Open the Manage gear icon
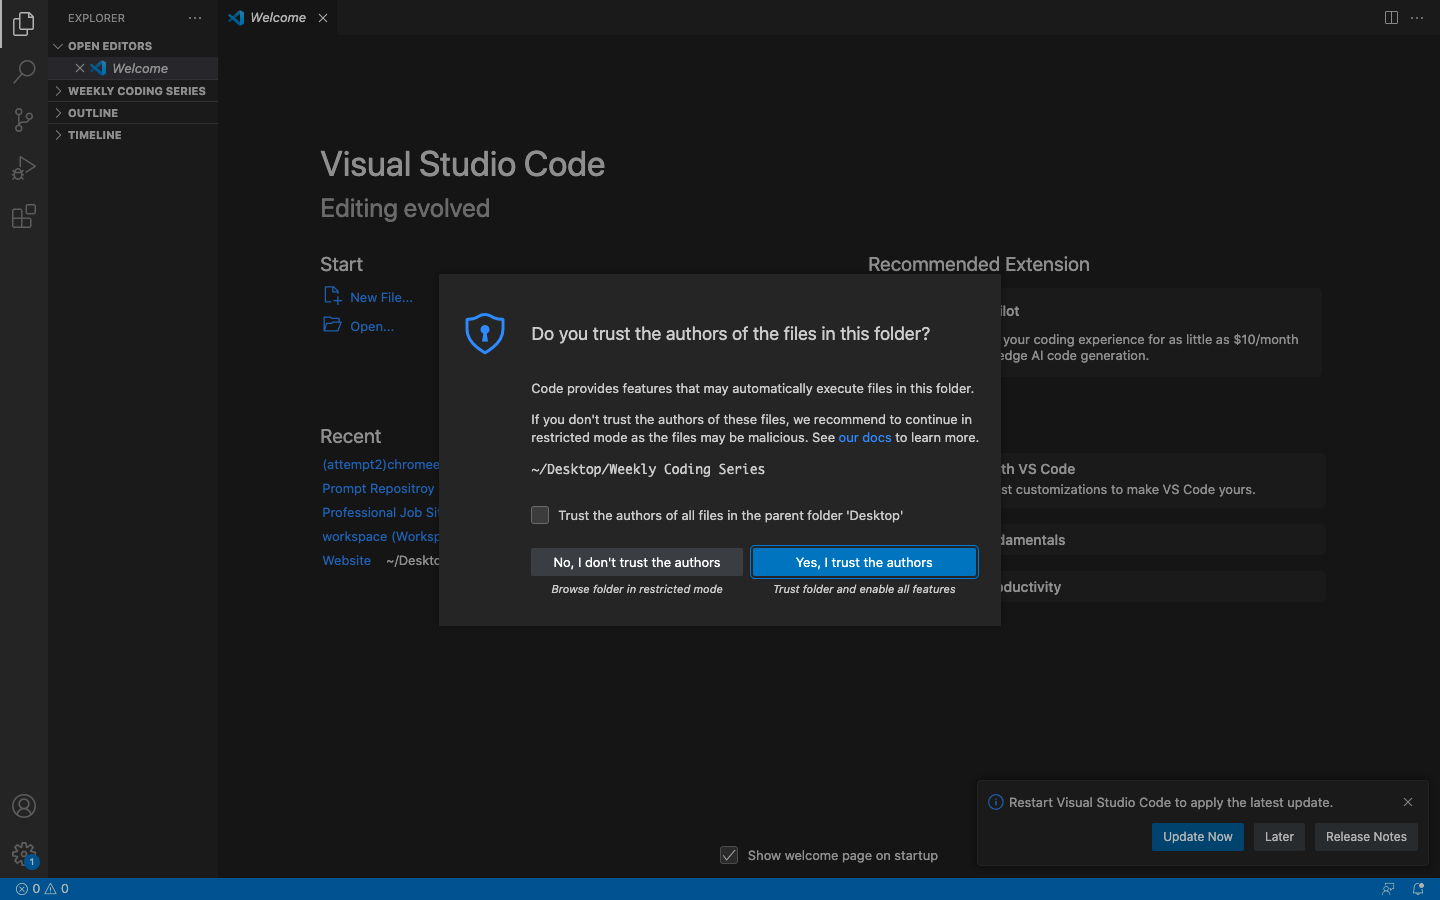Image resolution: width=1440 pixels, height=900 pixels. pyautogui.click(x=24, y=854)
